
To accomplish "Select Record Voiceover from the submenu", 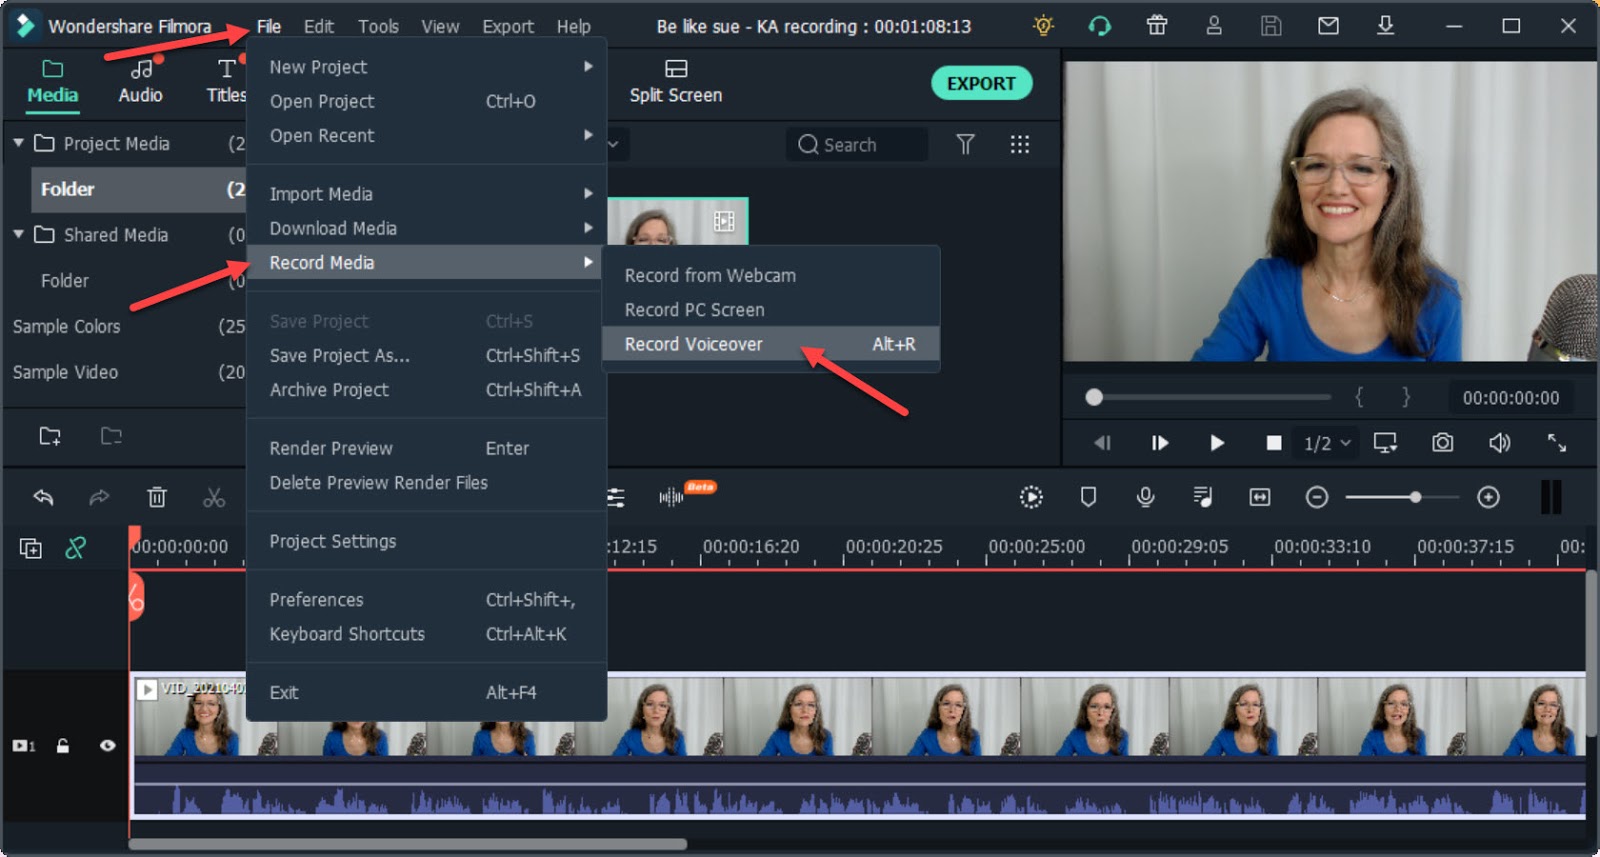I will point(694,344).
